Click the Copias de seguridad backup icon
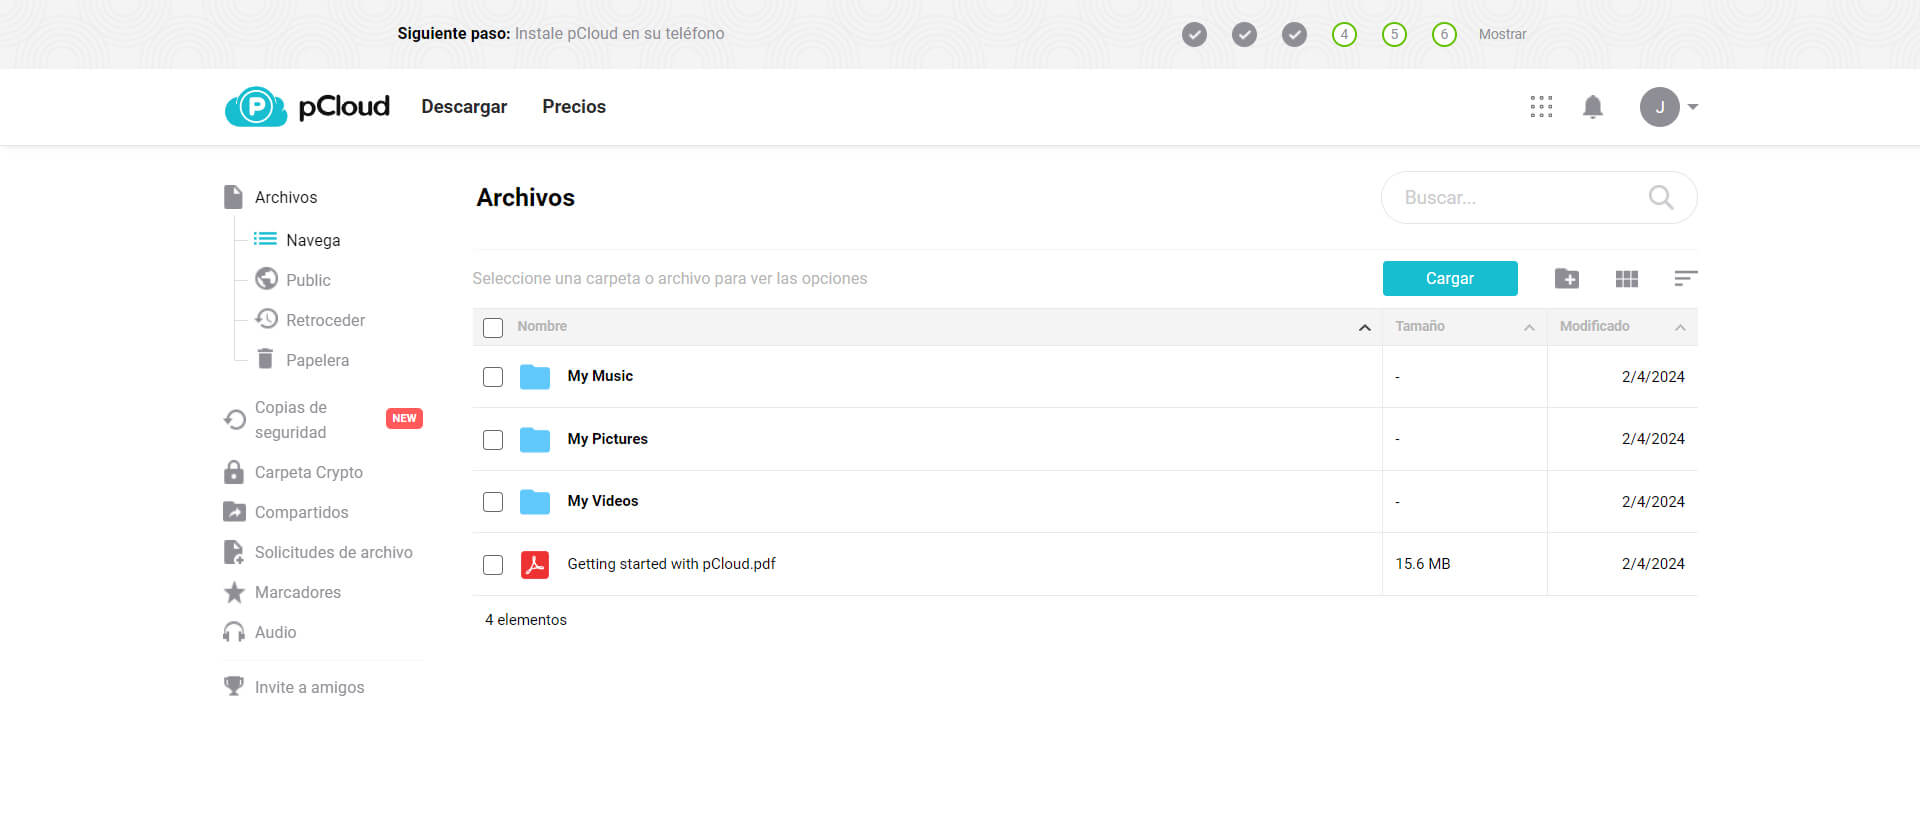The image size is (1920, 823). tap(235, 419)
